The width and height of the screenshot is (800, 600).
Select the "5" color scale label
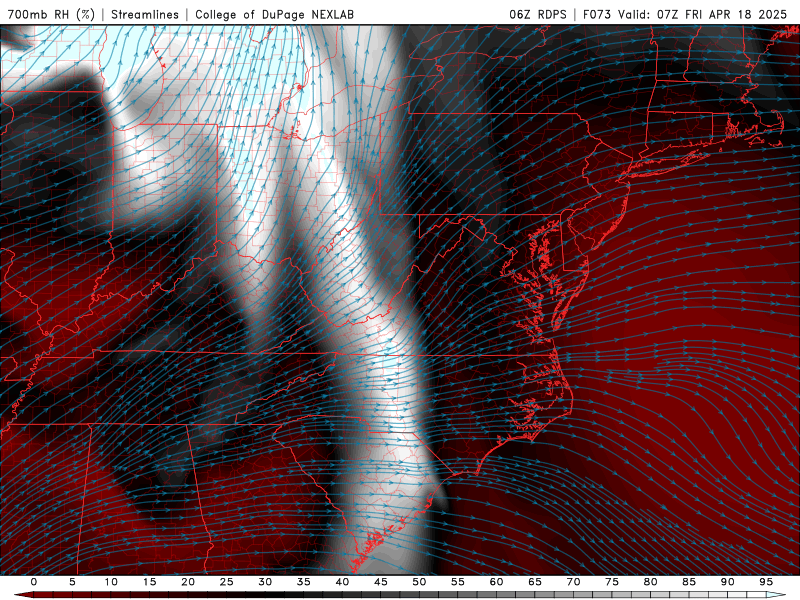pyautogui.click(x=72, y=582)
